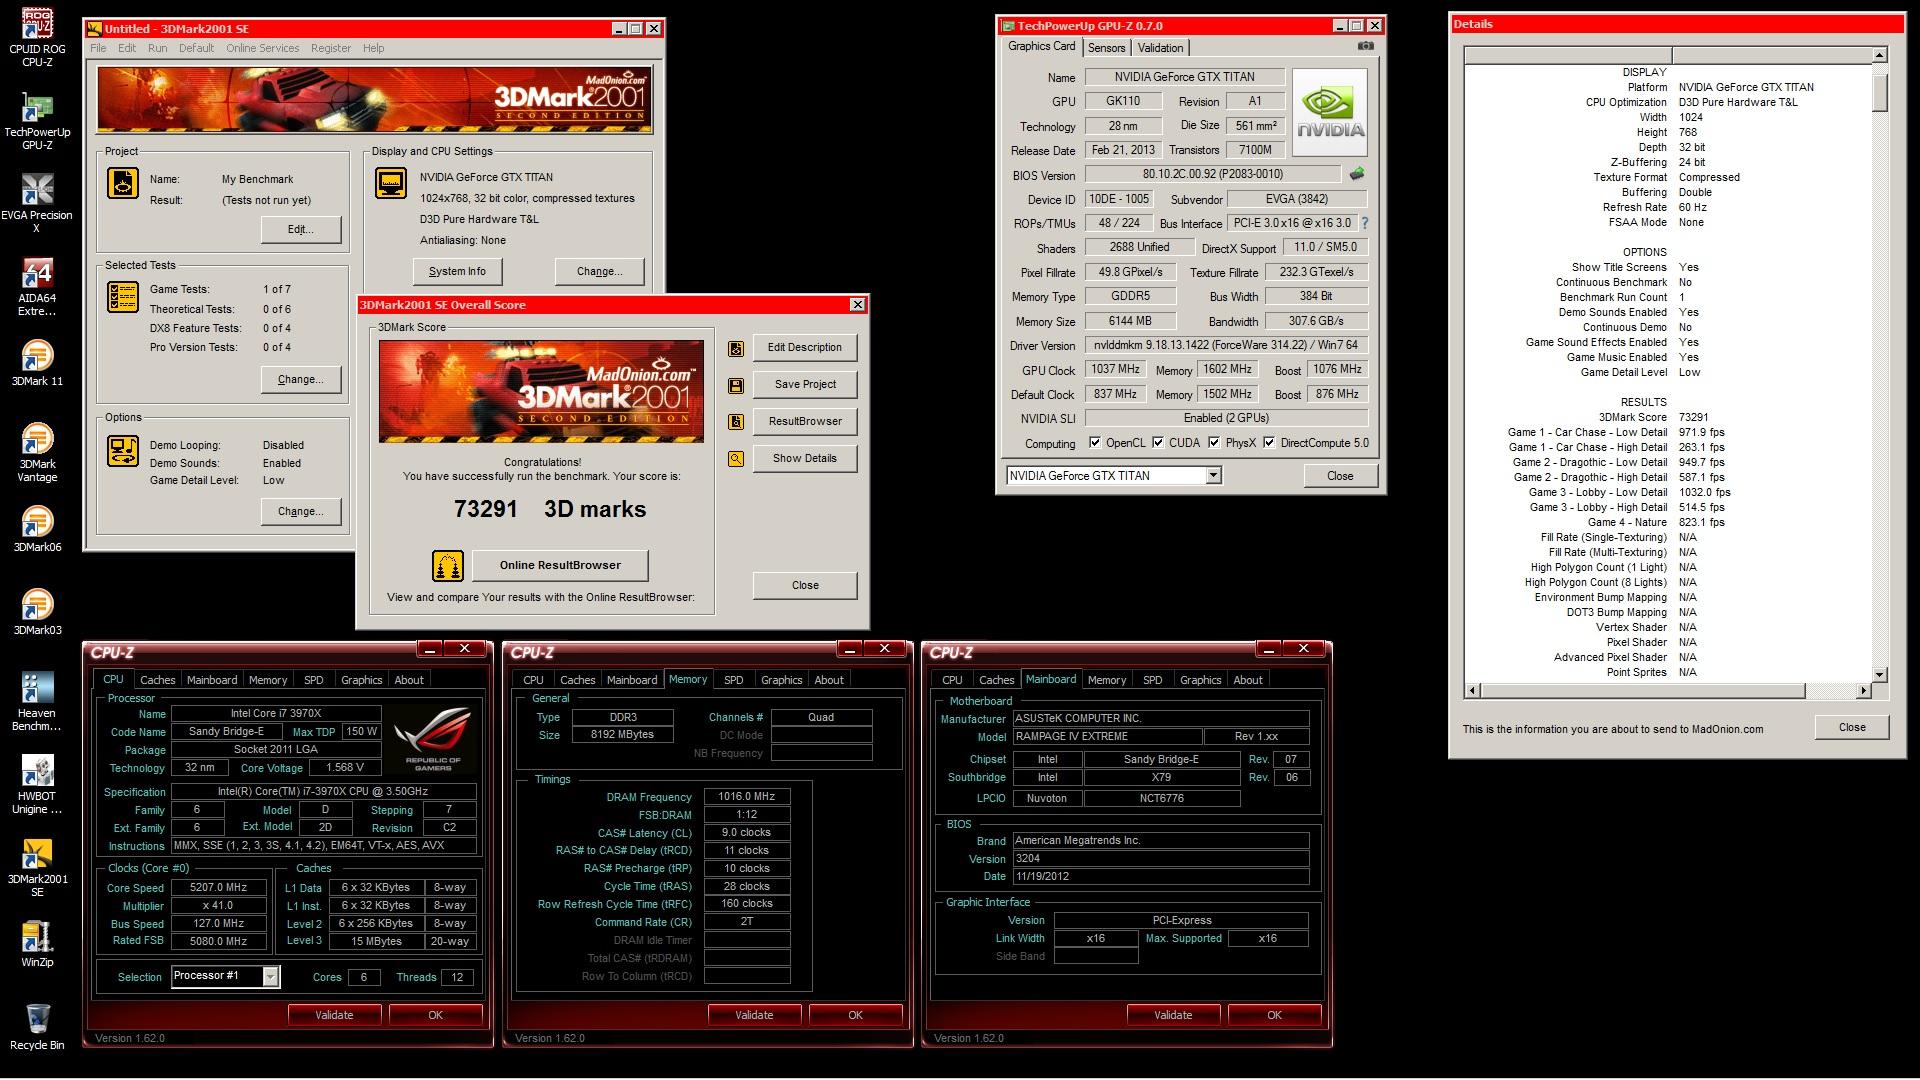The image size is (1920, 1080).
Task: Click the Core Speed value in CPU-Z
Action: click(x=219, y=888)
